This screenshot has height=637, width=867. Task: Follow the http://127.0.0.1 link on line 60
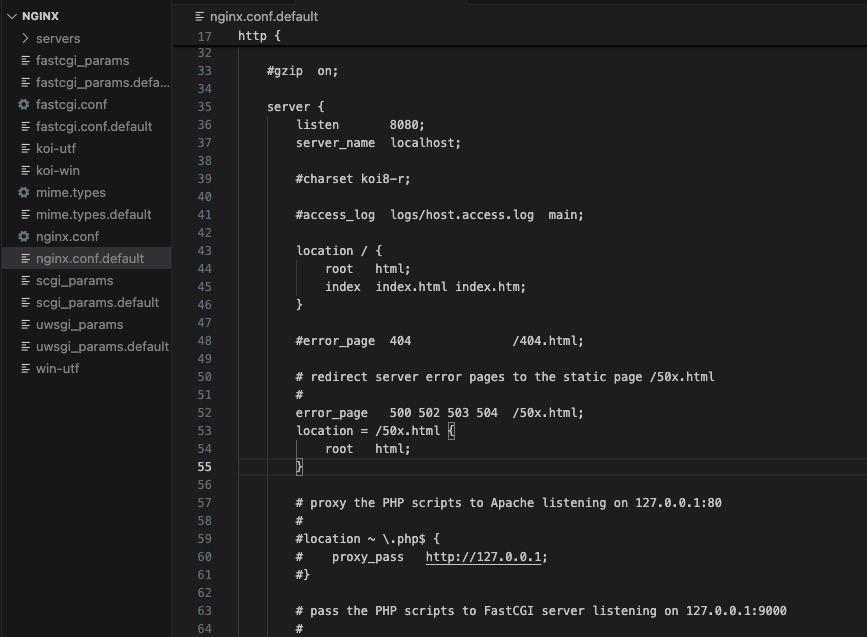(x=484, y=557)
